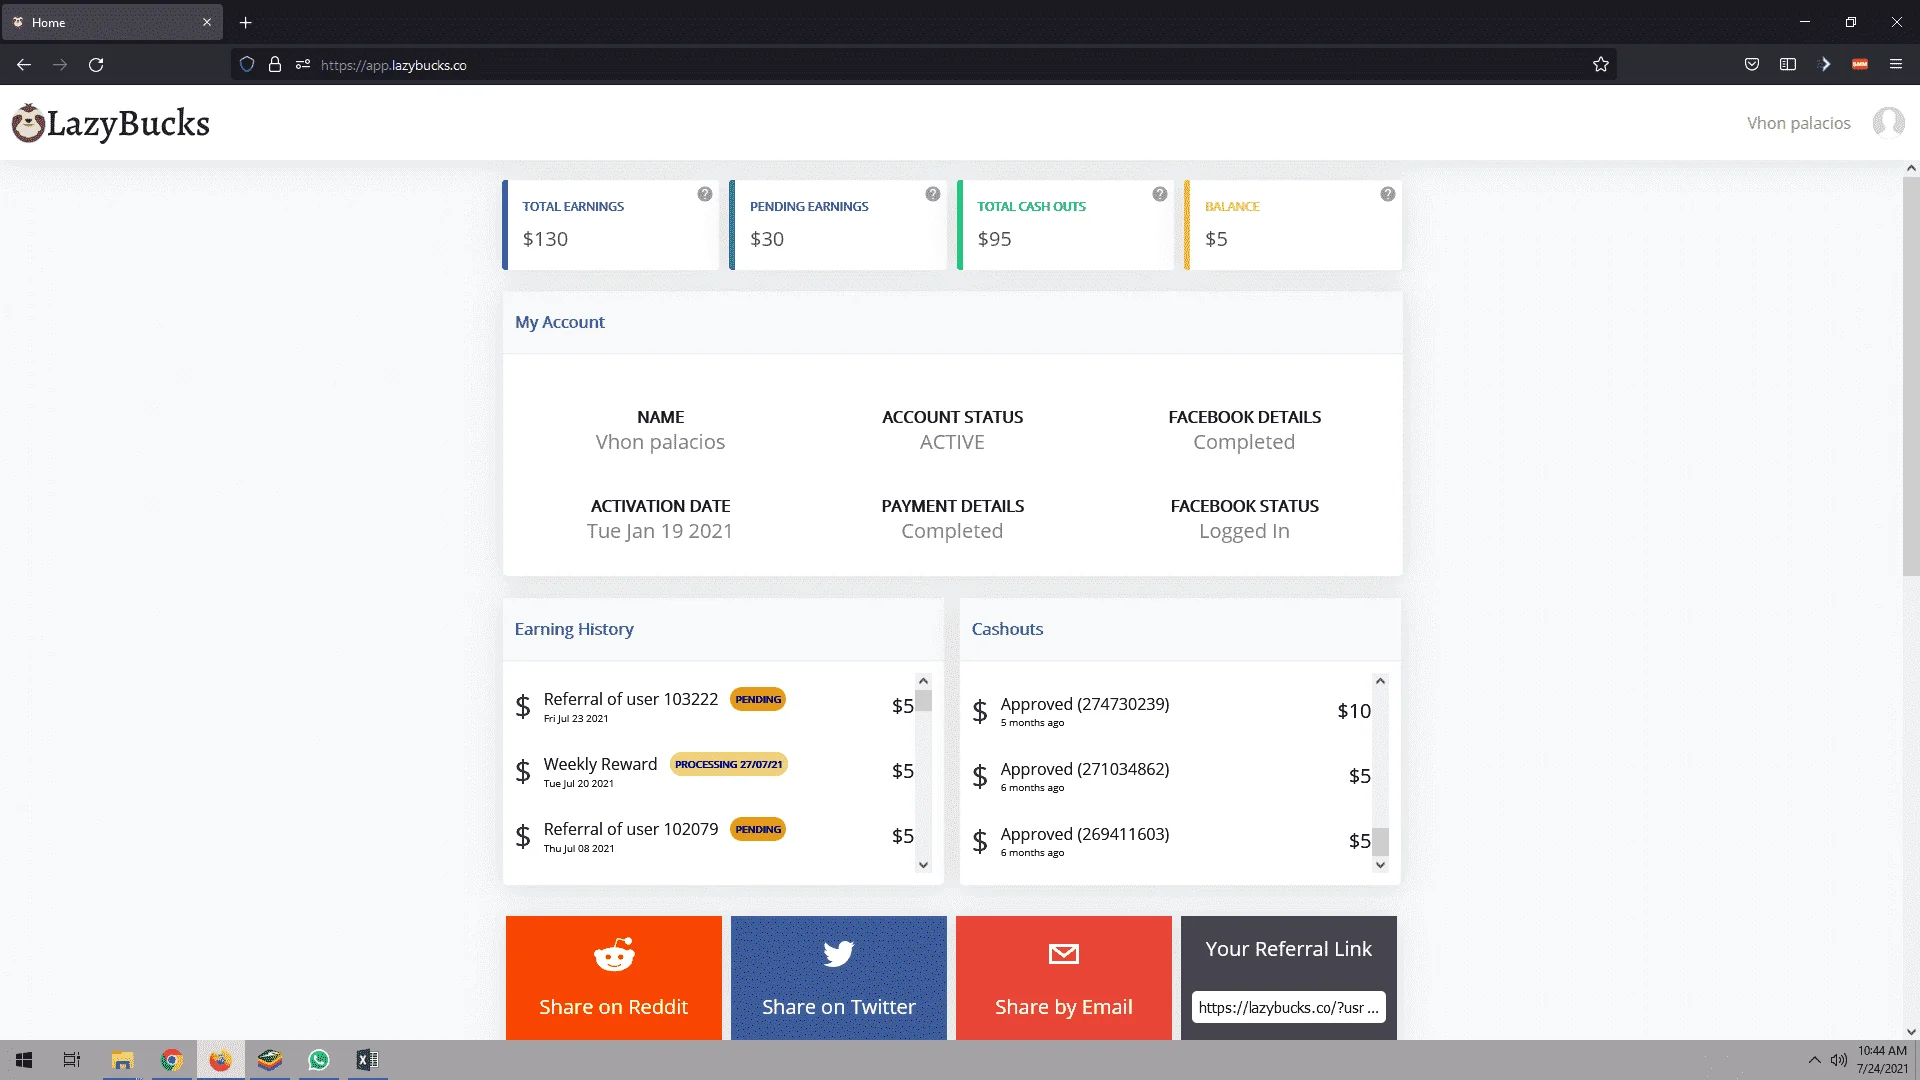Click Earning History heading
The image size is (1920, 1080).
pos(574,629)
